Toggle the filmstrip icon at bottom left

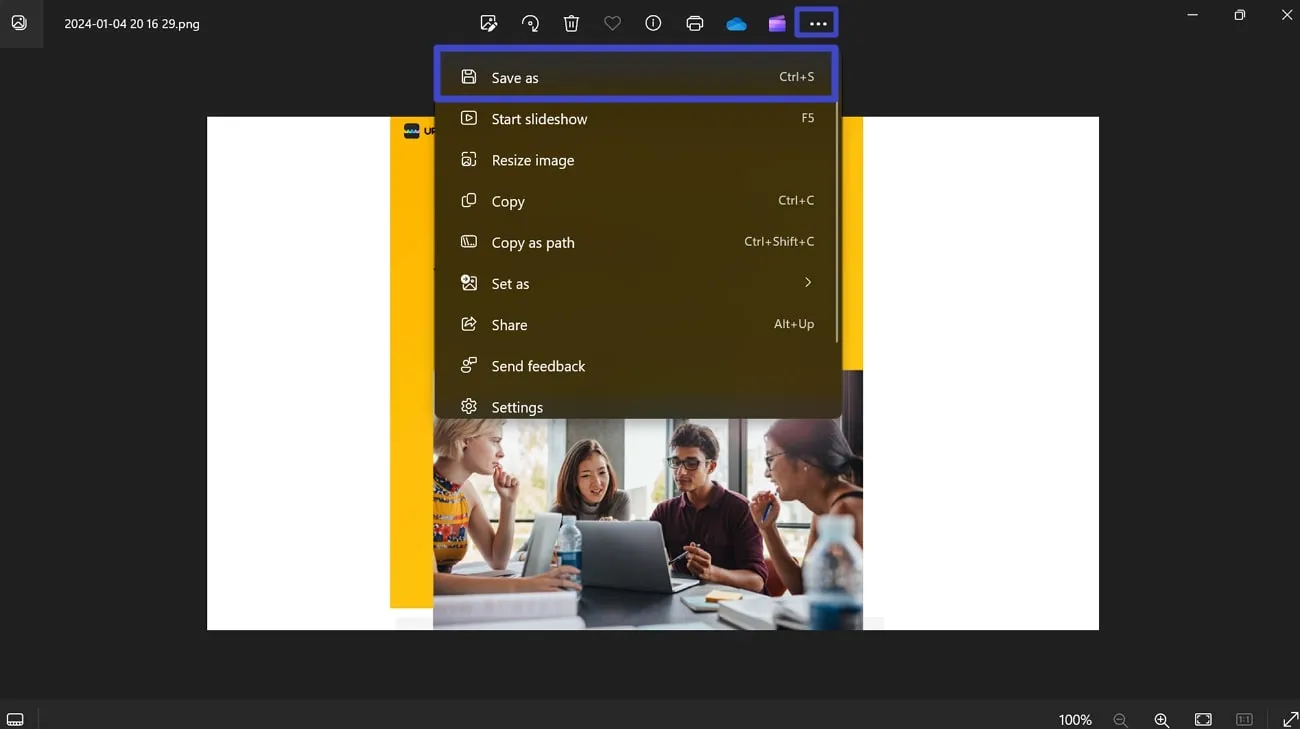click(x=16, y=719)
